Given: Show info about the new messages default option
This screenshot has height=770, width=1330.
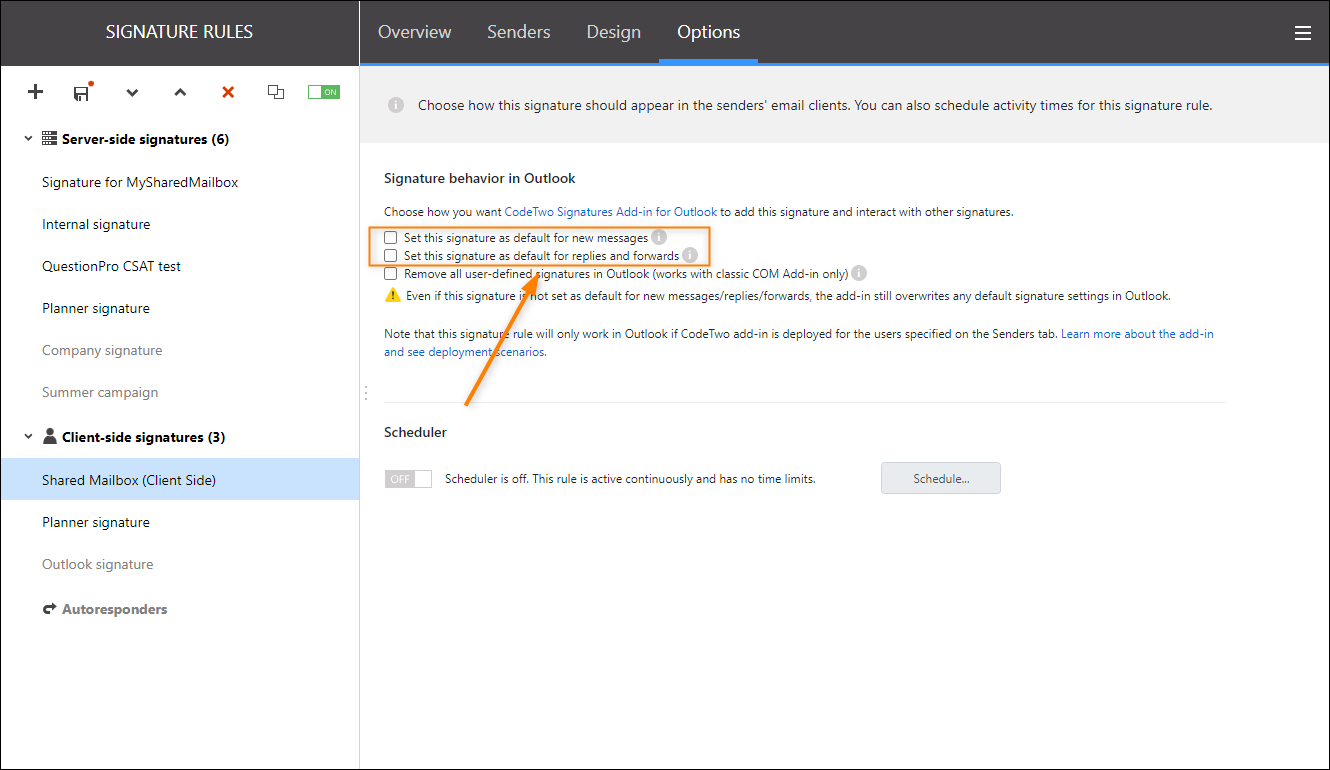Looking at the screenshot, I should point(658,237).
